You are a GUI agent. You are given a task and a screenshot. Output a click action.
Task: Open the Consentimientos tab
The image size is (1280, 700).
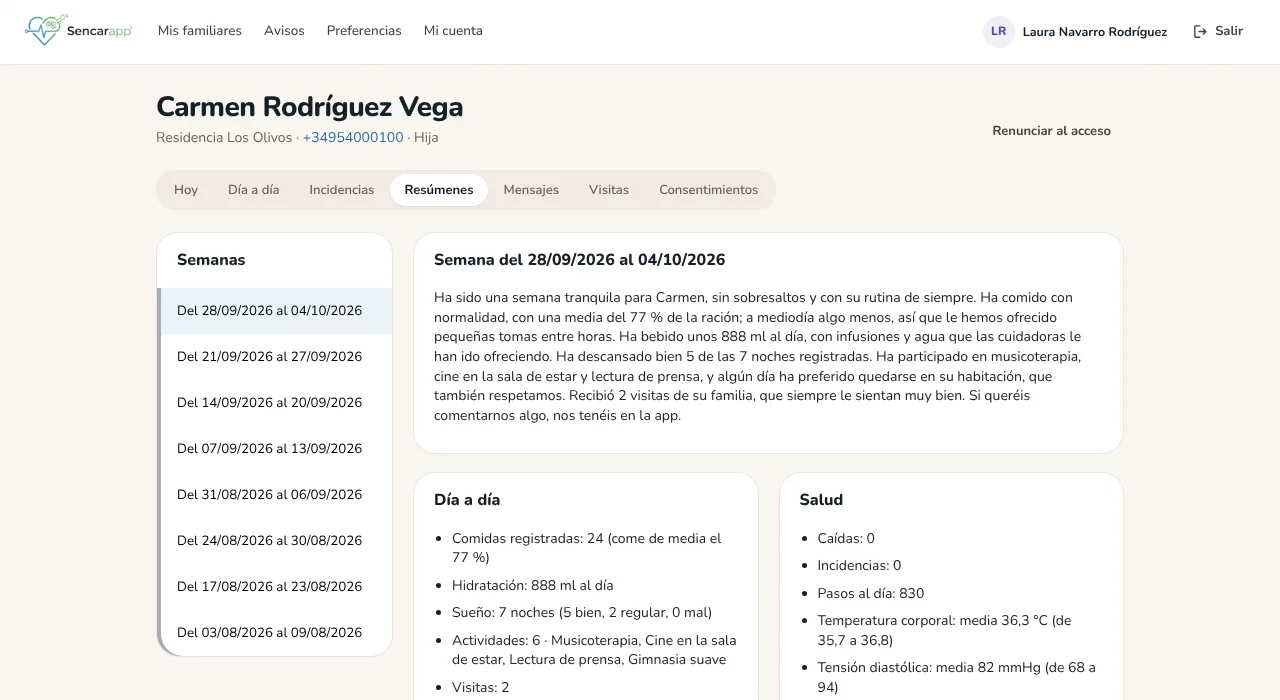point(709,190)
